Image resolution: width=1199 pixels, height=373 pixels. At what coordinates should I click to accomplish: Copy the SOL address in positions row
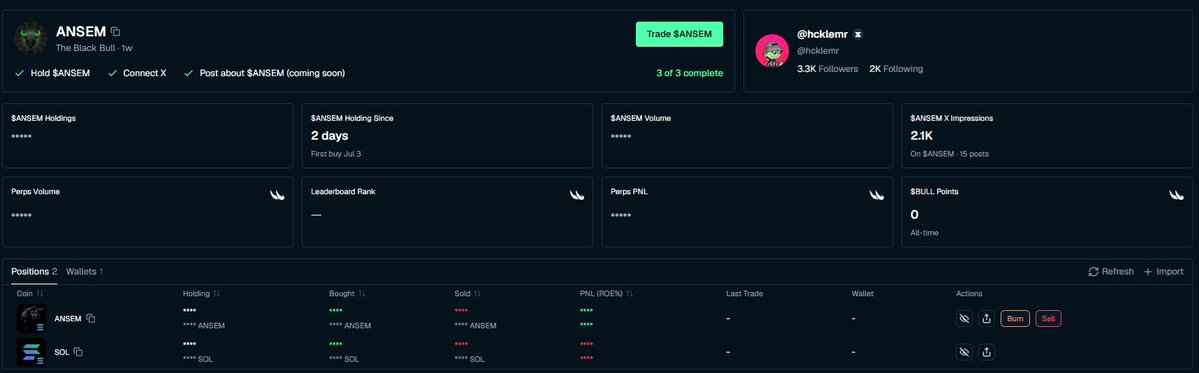tap(78, 352)
